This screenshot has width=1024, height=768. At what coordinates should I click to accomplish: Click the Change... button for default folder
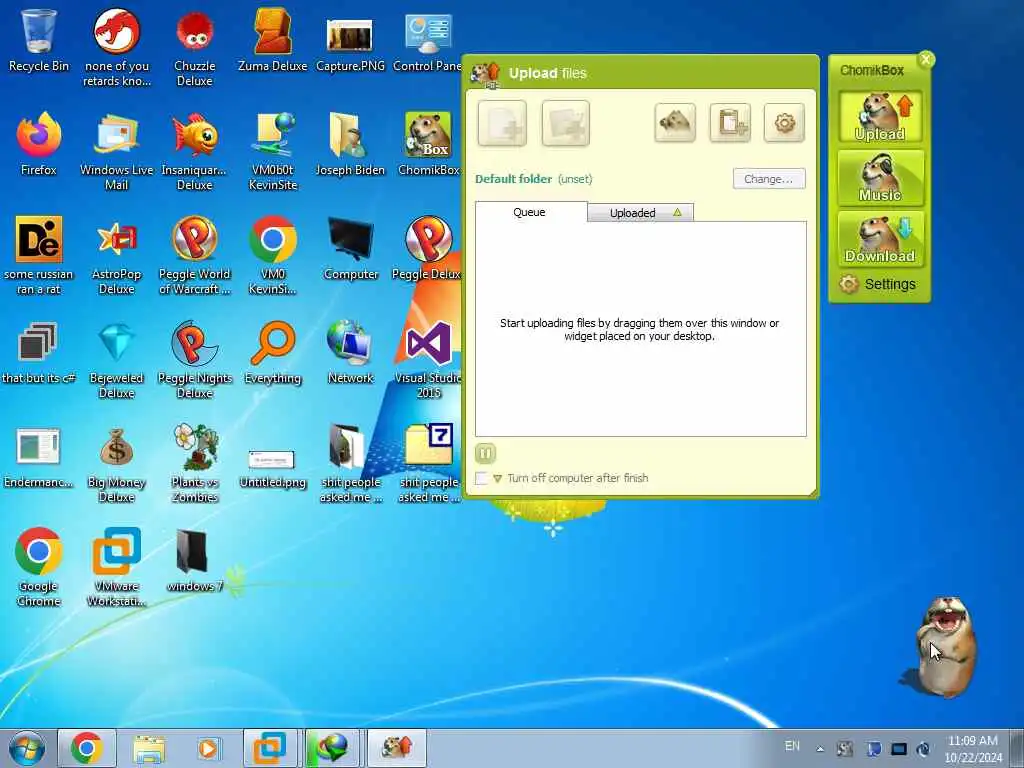coord(769,179)
